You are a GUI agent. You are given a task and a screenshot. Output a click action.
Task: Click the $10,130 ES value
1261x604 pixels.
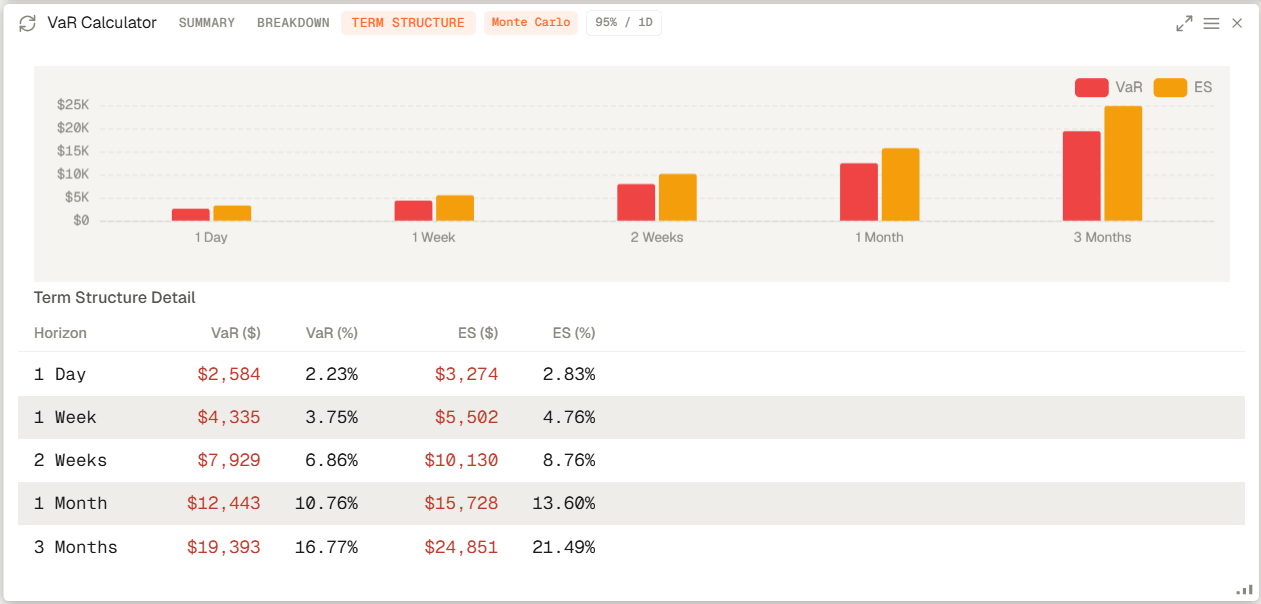coord(461,460)
